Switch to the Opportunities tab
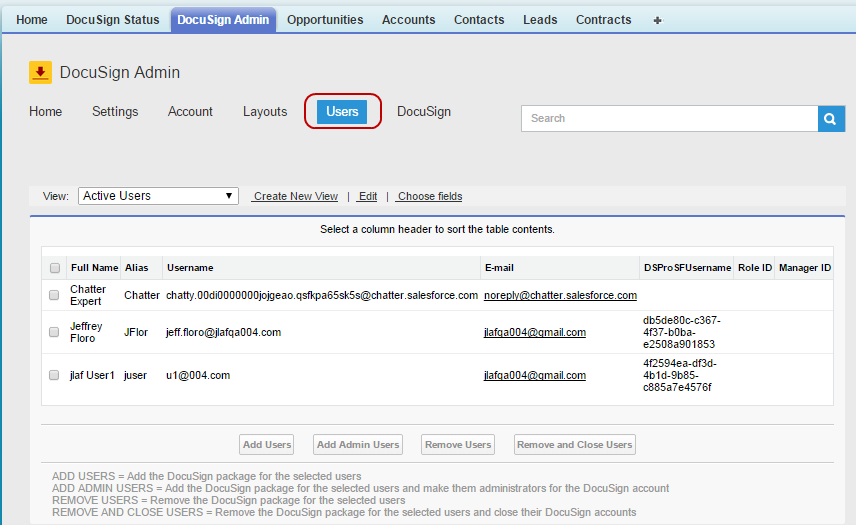Image resolution: width=856 pixels, height=525 pixels. click(x=325, y=20)
